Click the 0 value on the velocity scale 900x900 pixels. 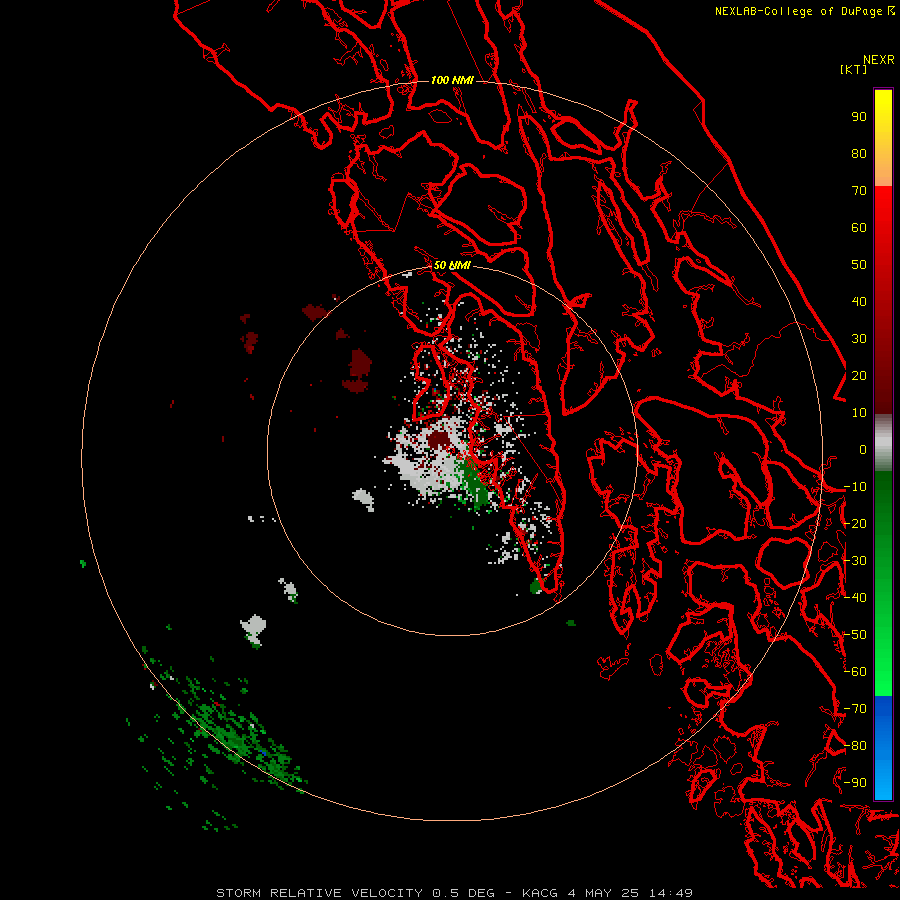pyautogui.click(x=863, y=449)
